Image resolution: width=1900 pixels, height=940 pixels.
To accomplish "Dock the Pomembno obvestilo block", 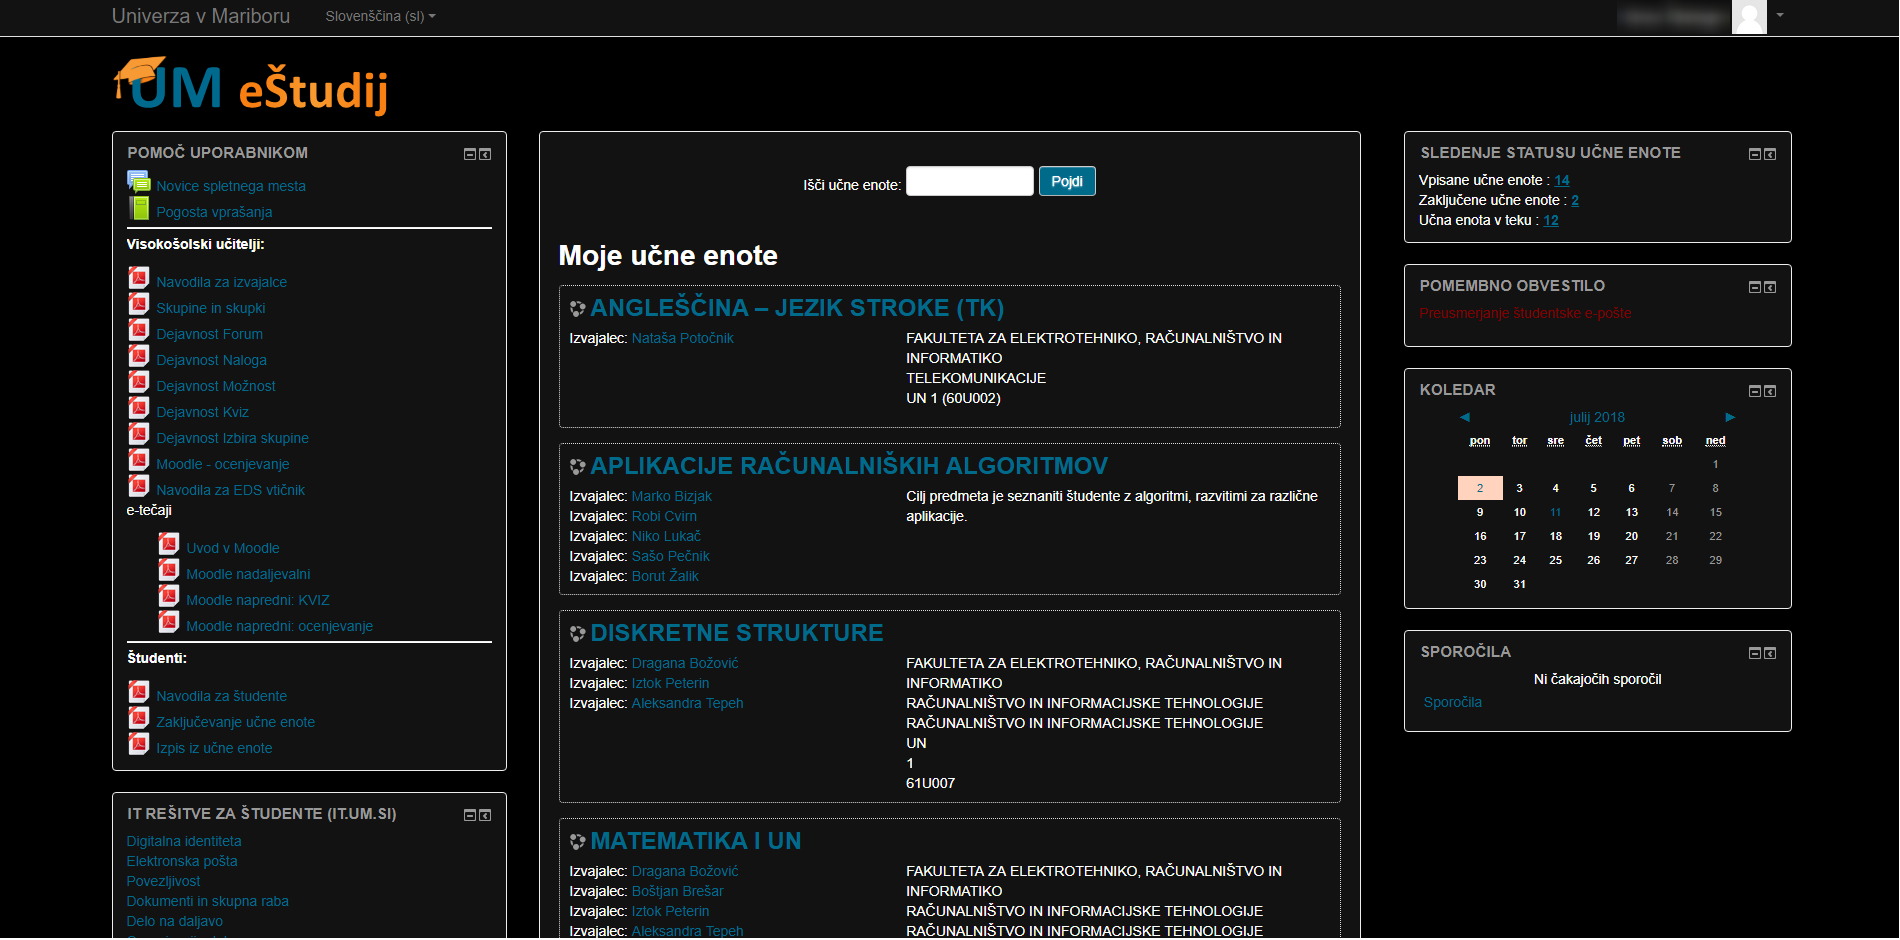I will coord(1770,287).
